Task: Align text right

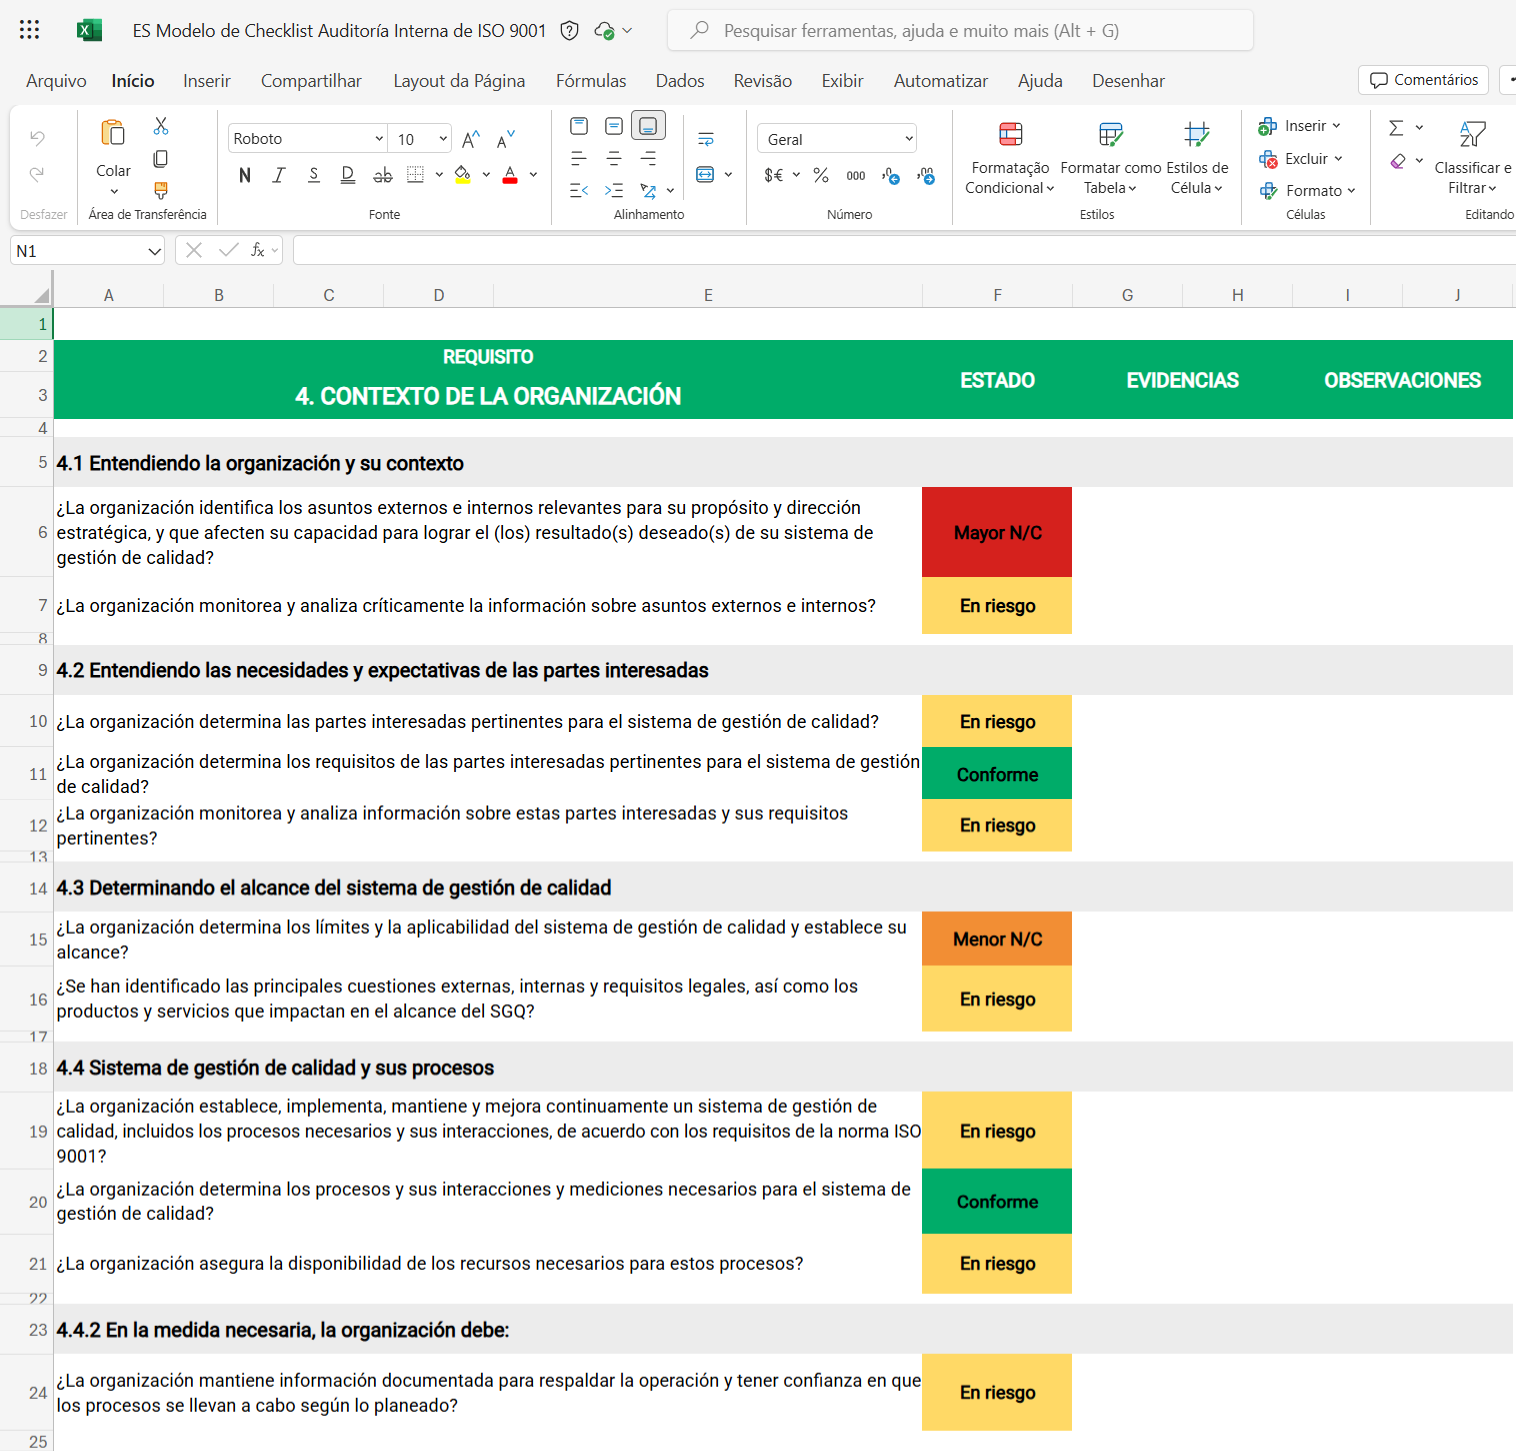Action: (649, 159)
